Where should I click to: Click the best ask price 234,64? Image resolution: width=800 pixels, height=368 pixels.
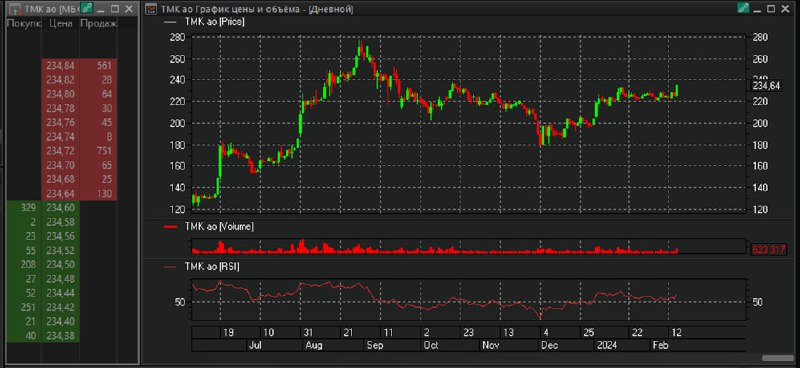point(60,194)
